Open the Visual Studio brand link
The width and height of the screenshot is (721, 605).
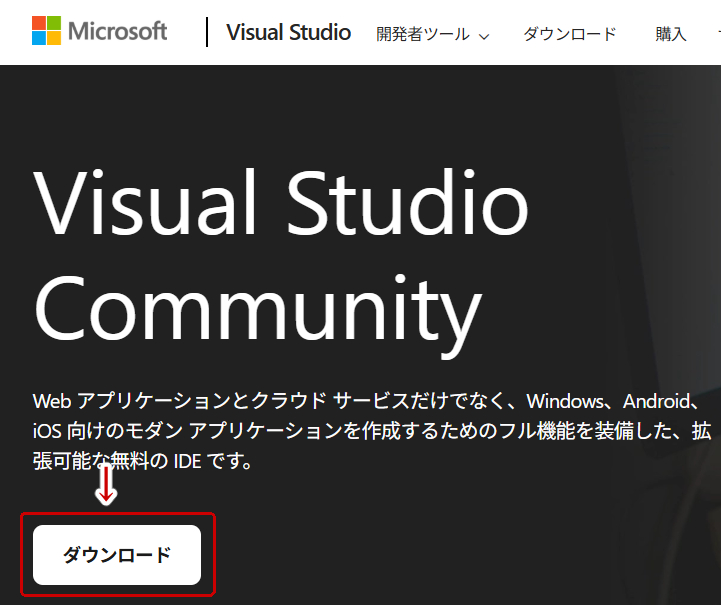coord(288,33)
